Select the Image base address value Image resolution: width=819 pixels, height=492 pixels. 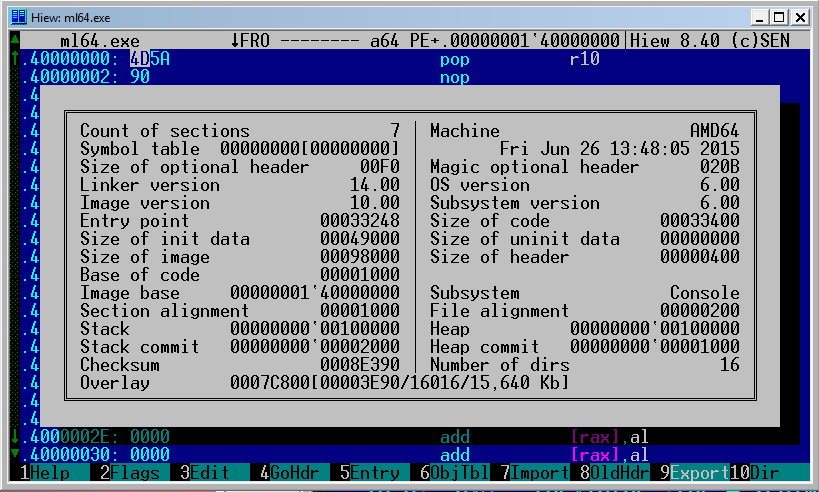click(x=314, y=293)
